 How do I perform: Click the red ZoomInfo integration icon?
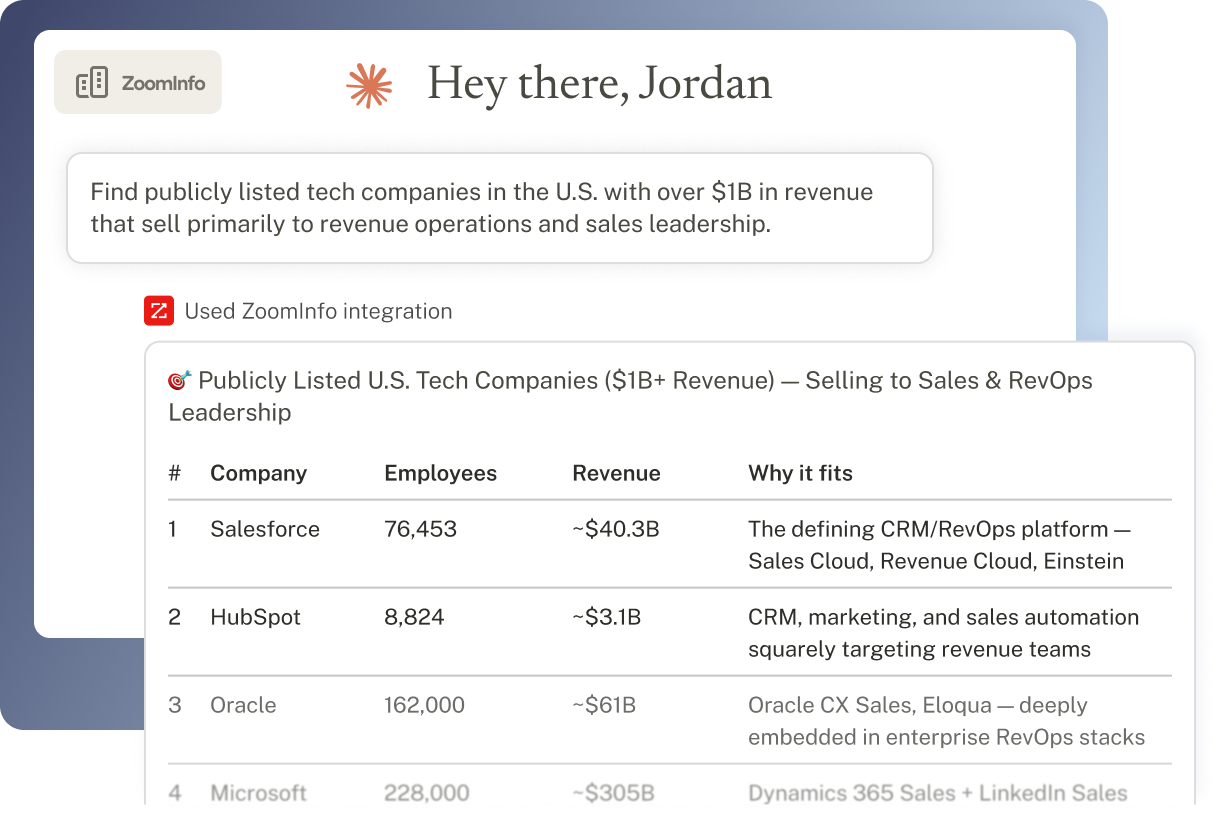(158, 311)
